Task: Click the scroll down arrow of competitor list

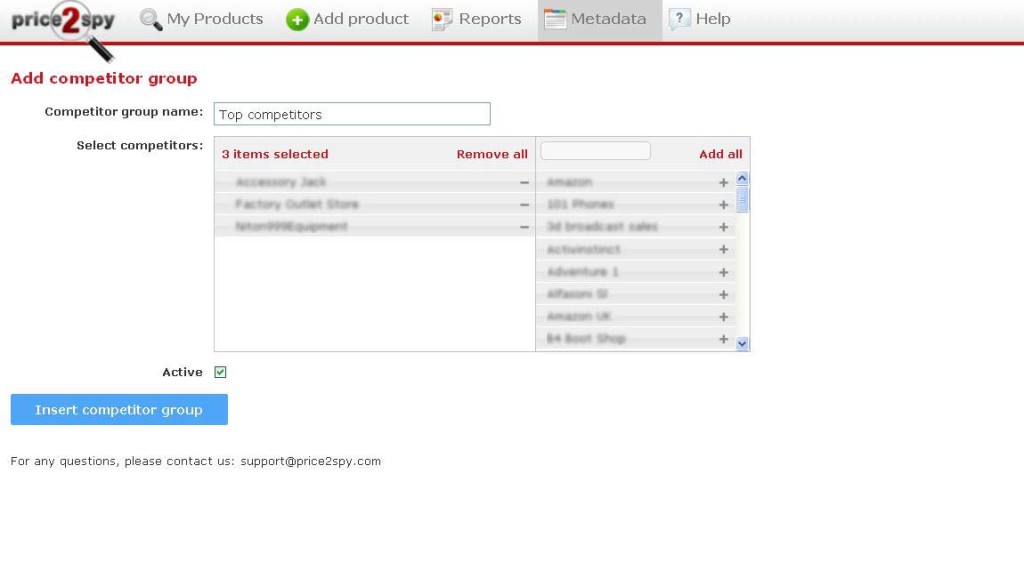Action: coord(742,344)
